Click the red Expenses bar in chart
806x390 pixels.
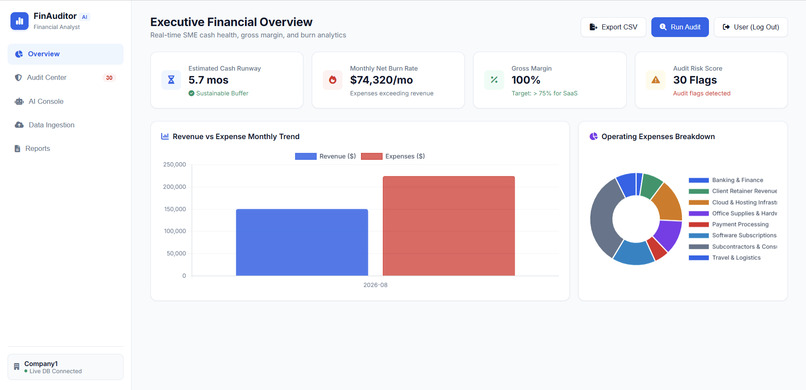coord(449,226)
